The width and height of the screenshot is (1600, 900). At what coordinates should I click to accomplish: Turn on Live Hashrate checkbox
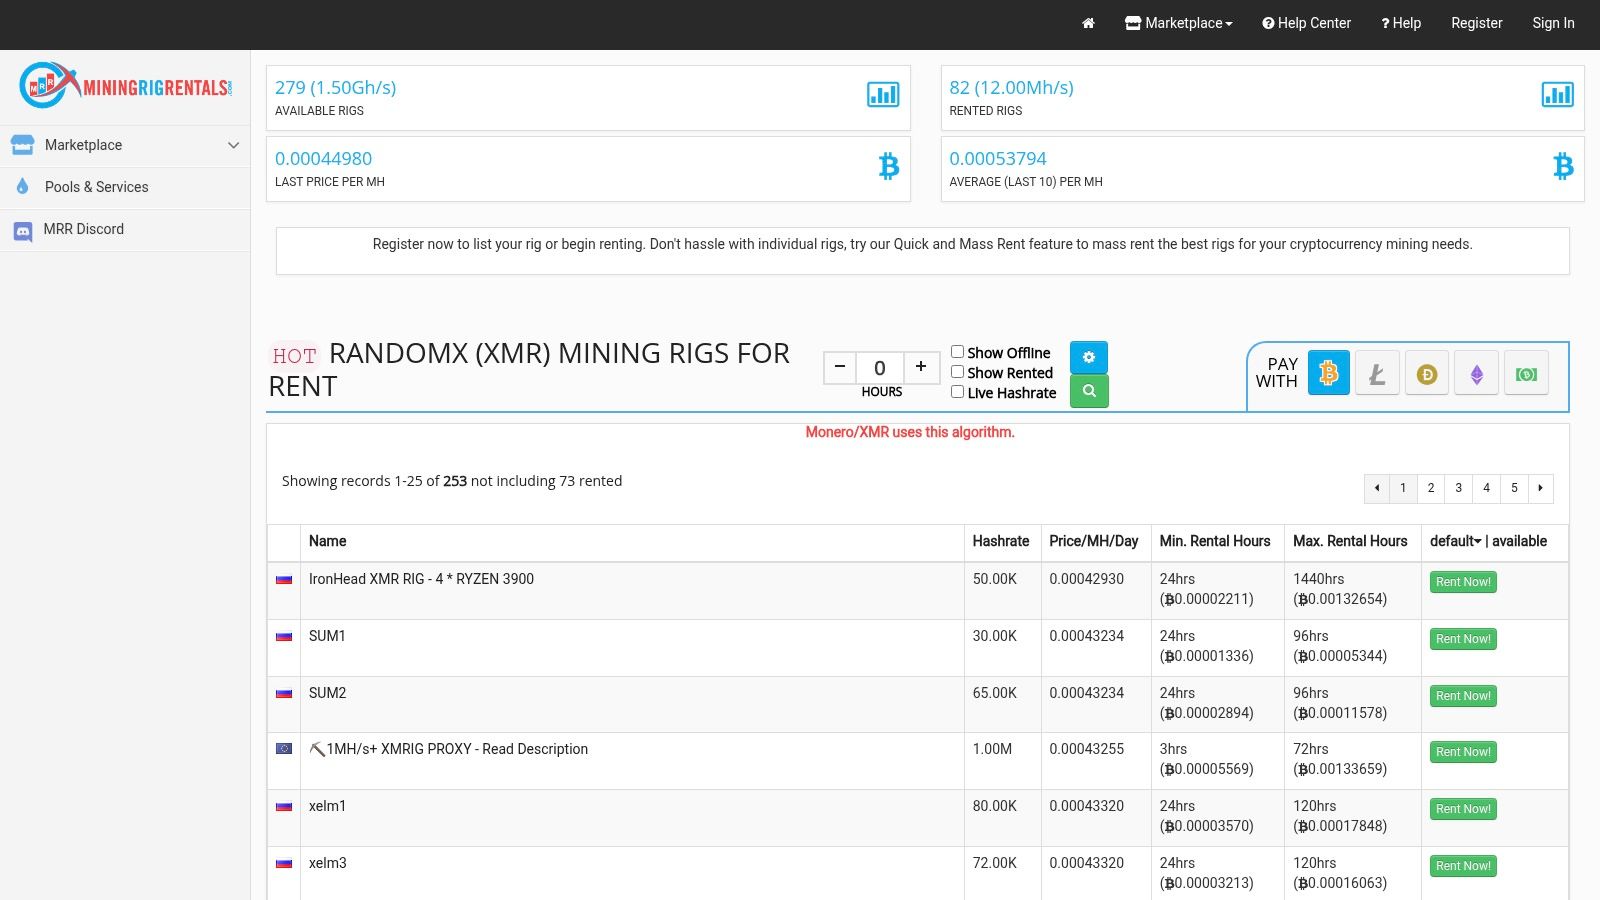pyautogui.click(x=957, y=392)
